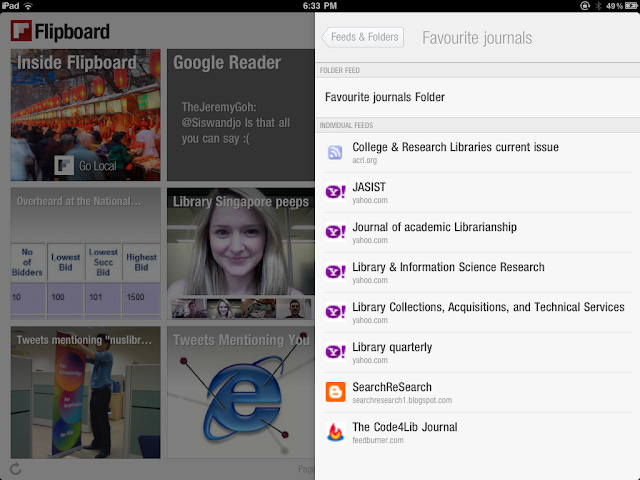Tap the Yahoo icon beside Journal of academic Librarianship
Screen dimensions: 640x480
click(x=336, y=232)
